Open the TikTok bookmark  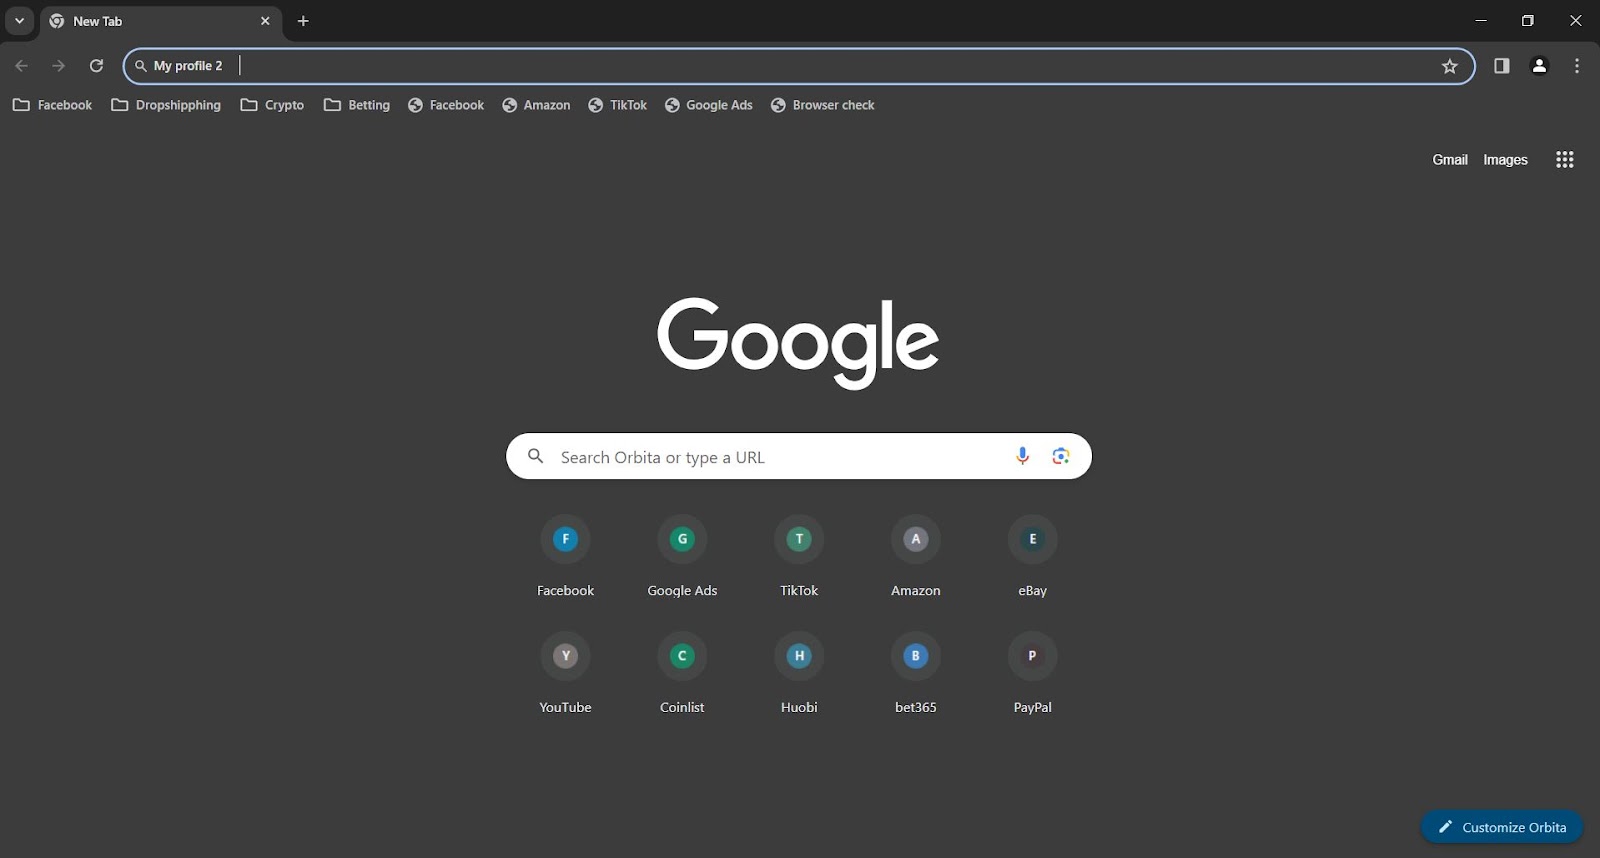[x=618, y=105]
